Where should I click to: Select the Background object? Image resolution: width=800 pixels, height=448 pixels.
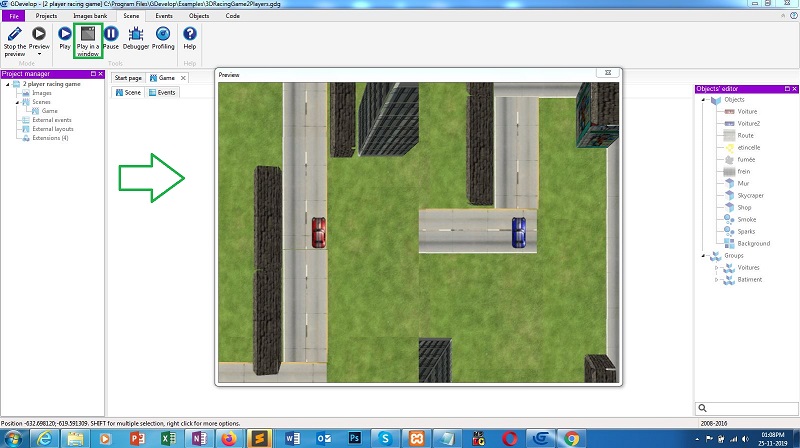pos(754,244)
